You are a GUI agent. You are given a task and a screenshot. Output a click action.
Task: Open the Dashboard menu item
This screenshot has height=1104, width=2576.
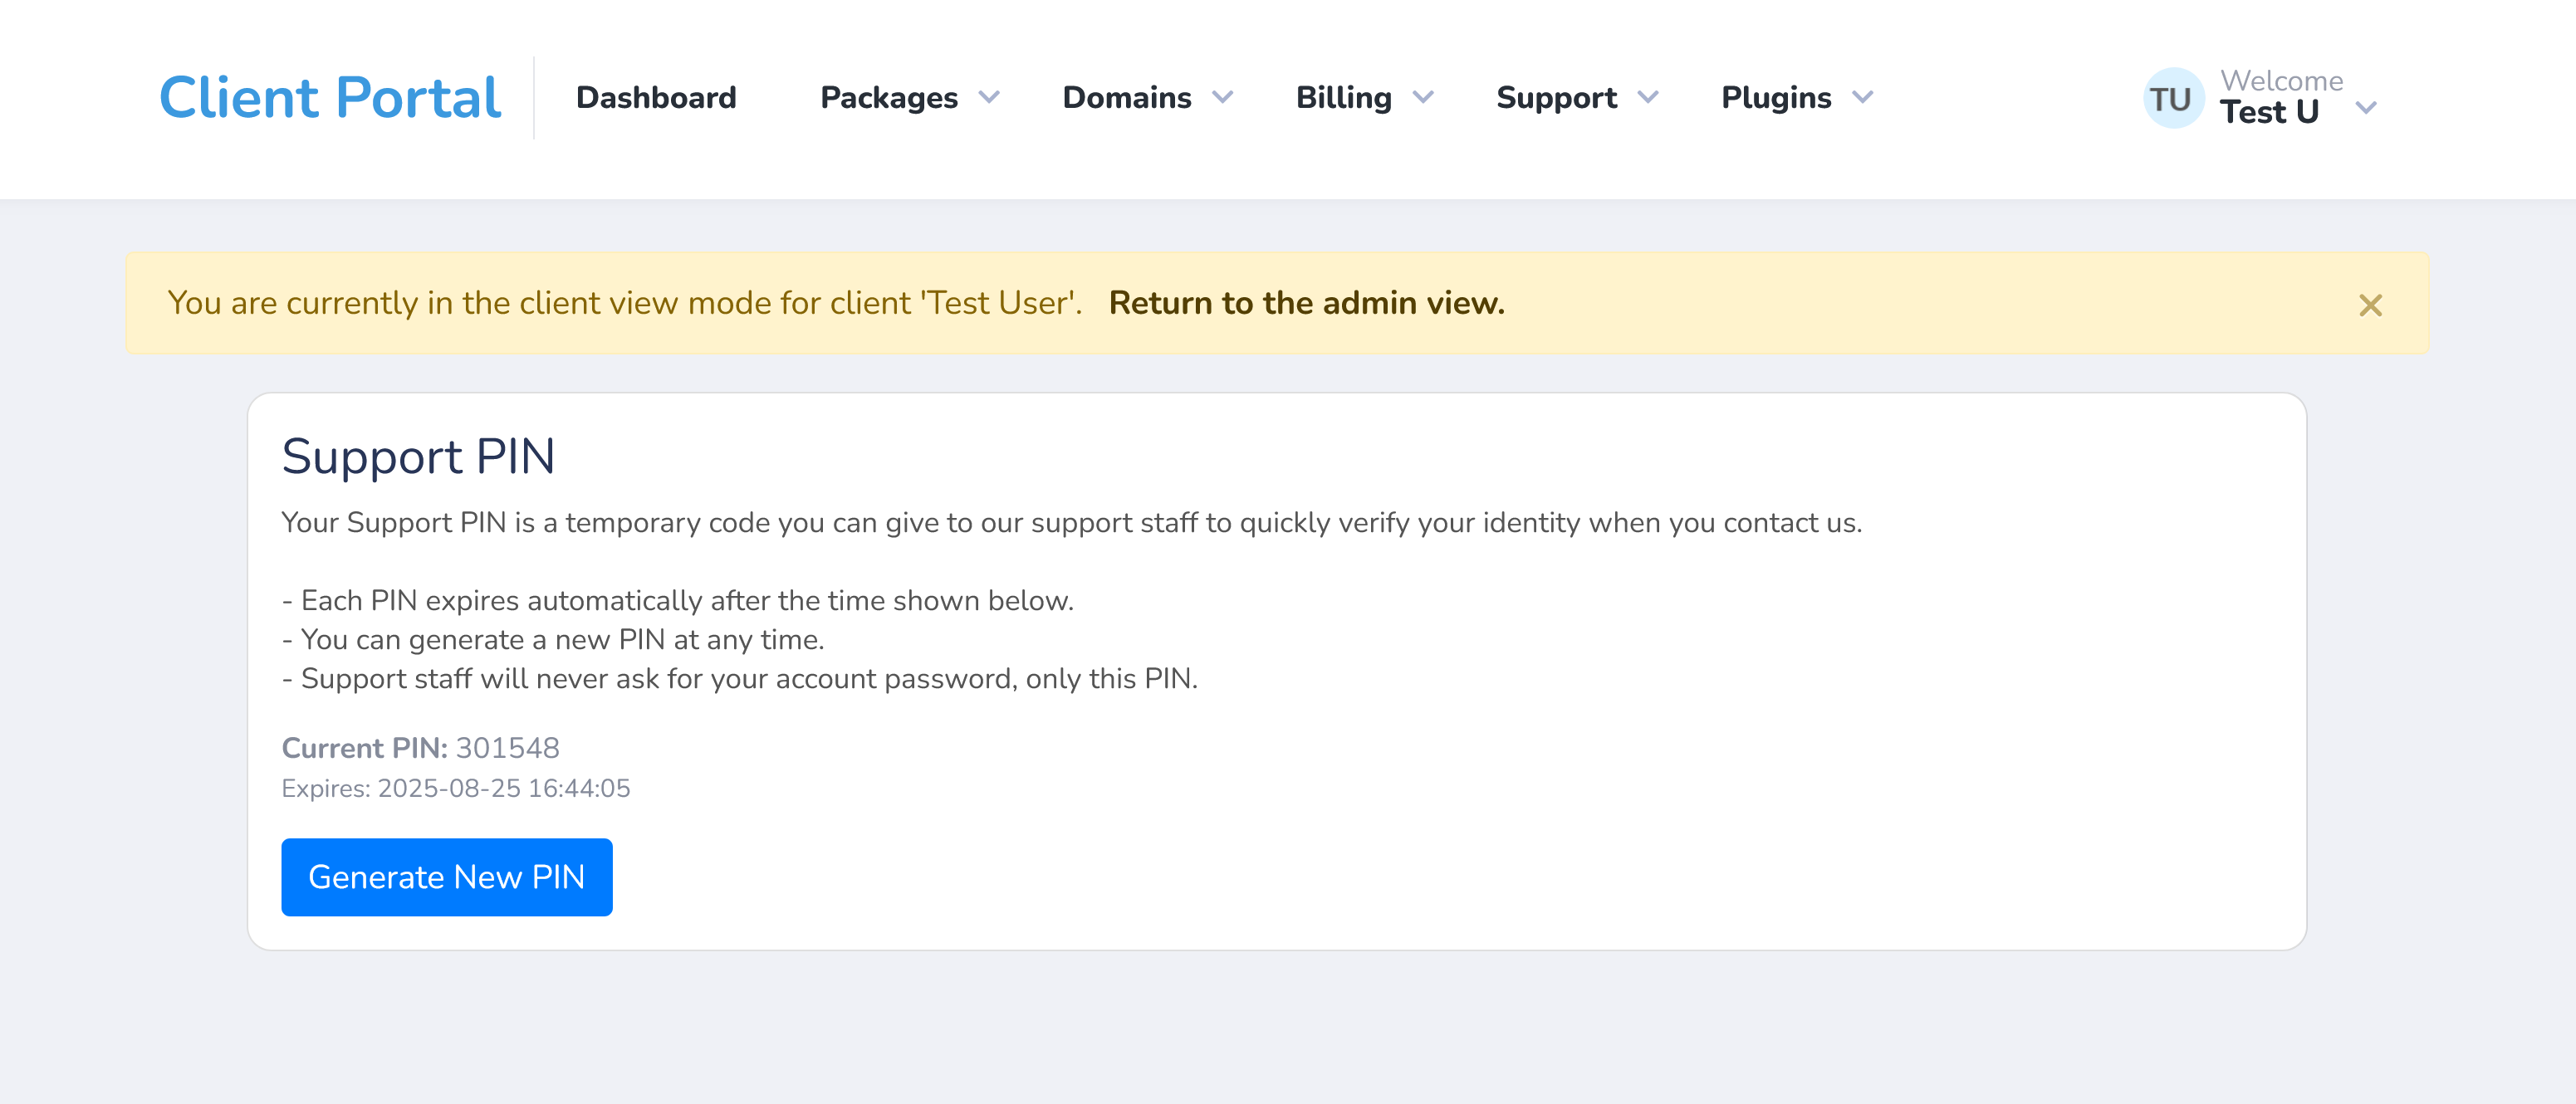pyautogui.click(x=656, y=97)
